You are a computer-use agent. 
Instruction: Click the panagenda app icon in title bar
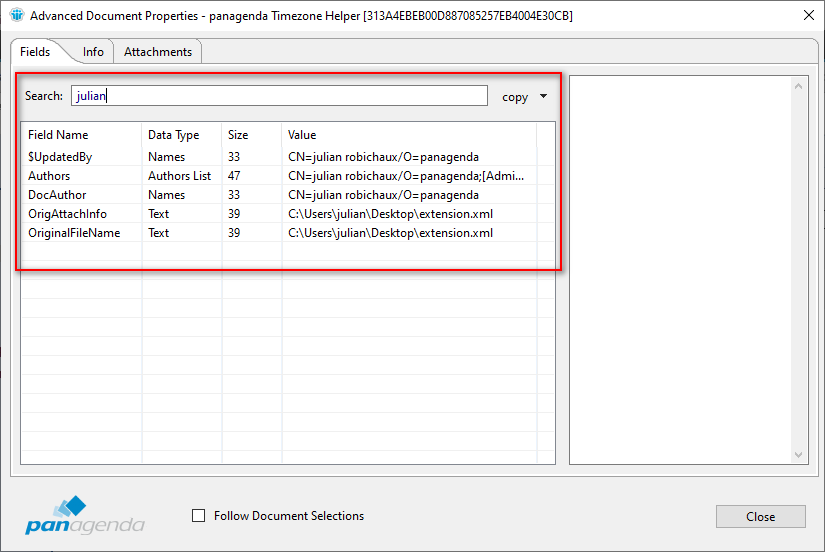coord(17,15)
